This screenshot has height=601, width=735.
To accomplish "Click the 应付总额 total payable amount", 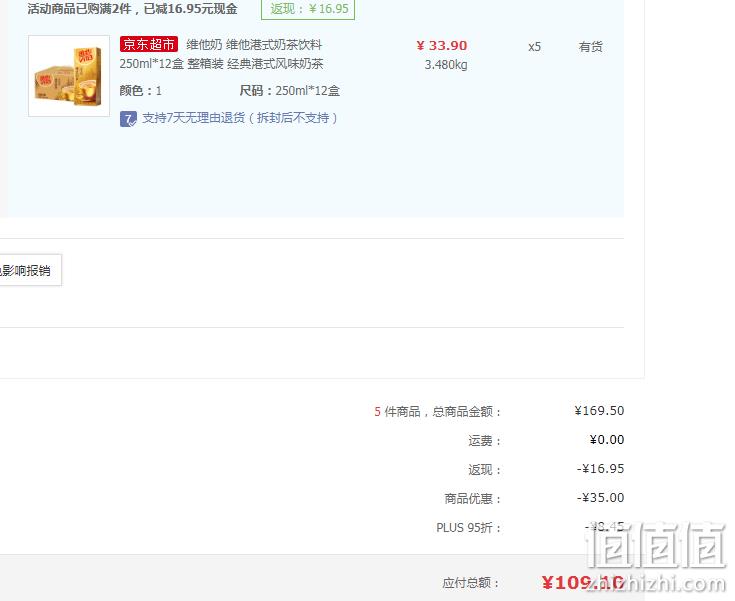I will [x=583, y=583].
